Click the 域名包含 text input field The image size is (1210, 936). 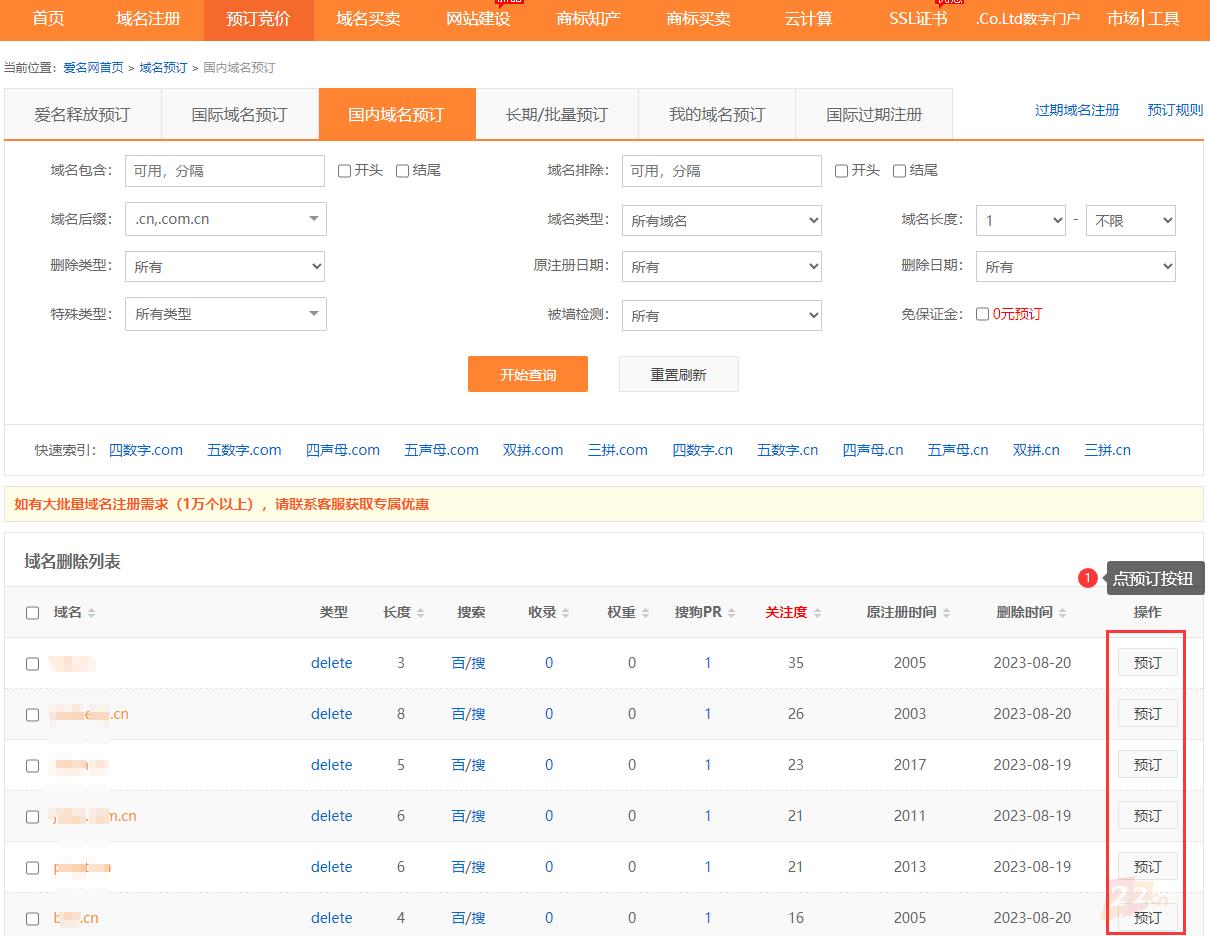[225, 171]
